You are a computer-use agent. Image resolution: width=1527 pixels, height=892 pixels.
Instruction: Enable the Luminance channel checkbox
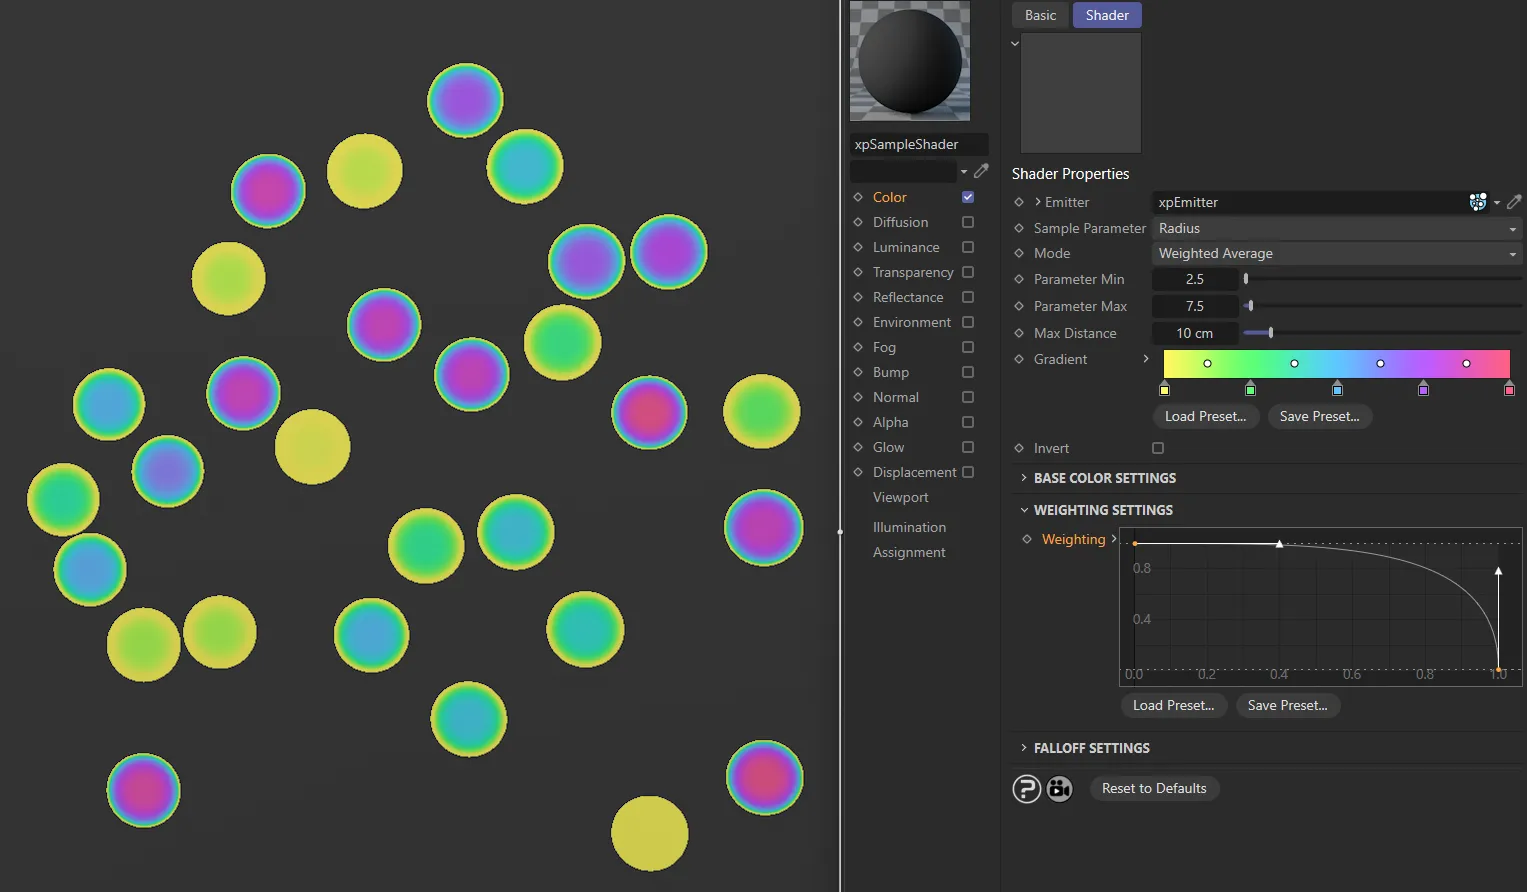(x=967, y=247)
